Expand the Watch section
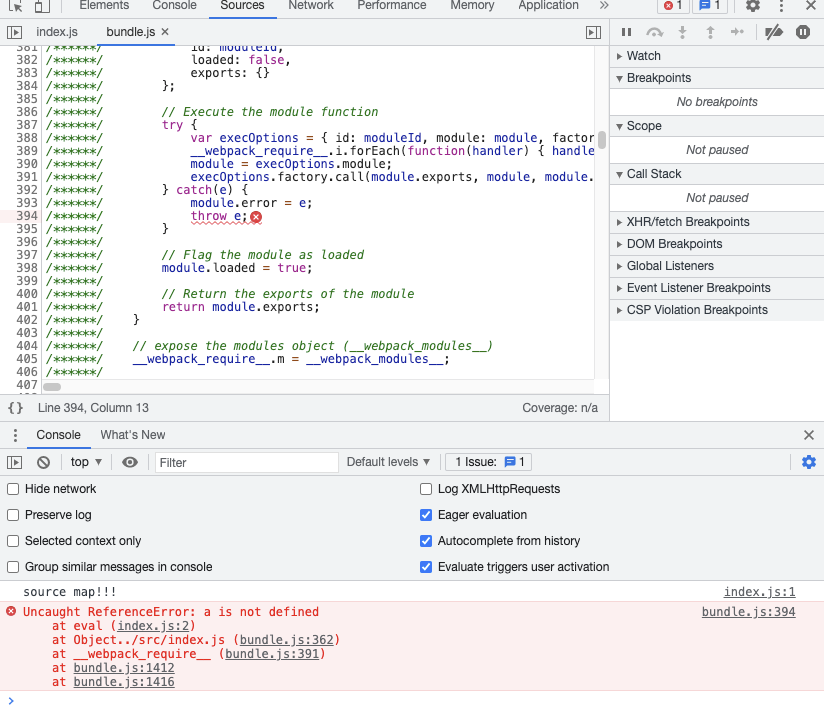This screenshot has height=716, width=824. [x=717, y=56]
